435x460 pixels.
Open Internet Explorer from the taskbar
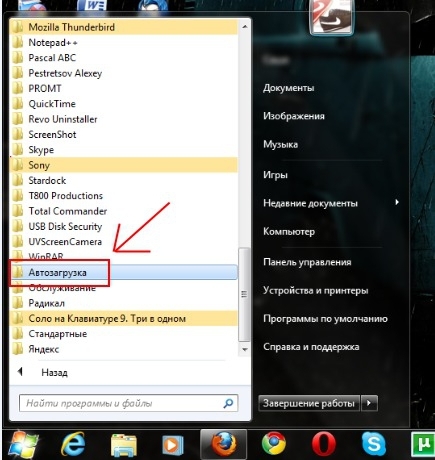pos(73,444)
